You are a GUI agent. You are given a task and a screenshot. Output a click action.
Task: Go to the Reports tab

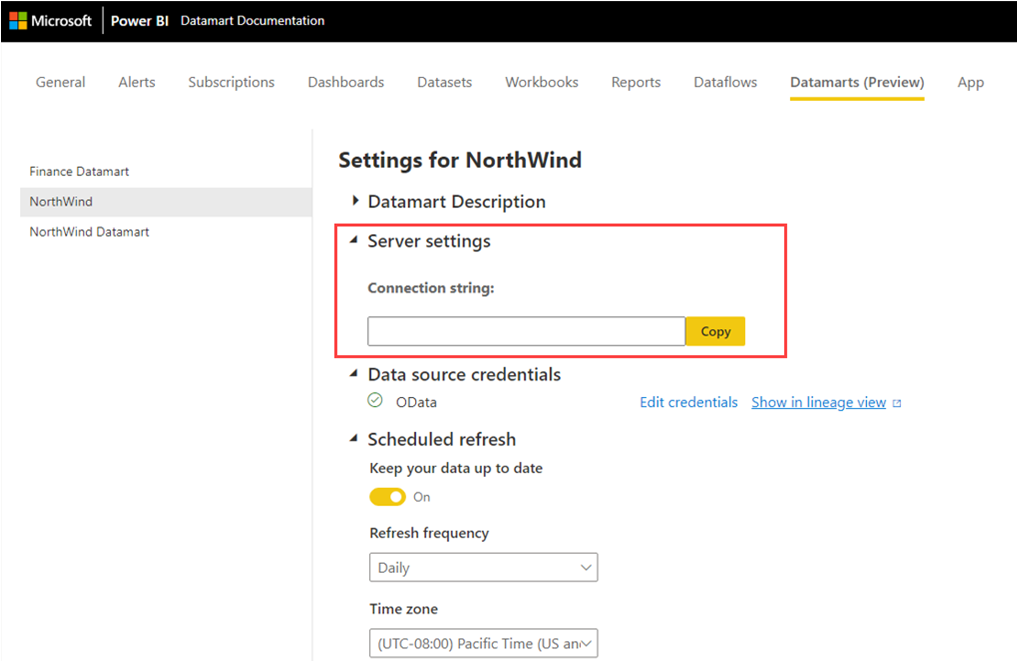636,82
